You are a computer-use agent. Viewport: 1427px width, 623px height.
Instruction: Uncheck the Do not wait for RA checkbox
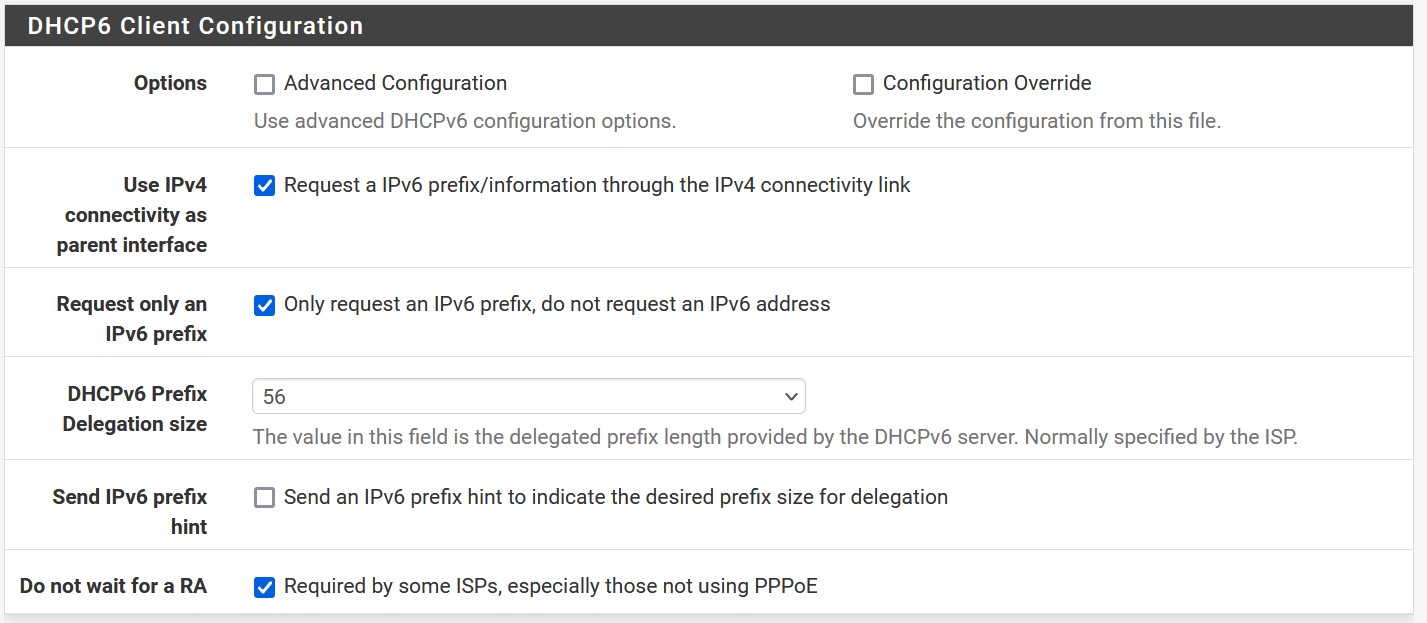(x=264, y=587)
